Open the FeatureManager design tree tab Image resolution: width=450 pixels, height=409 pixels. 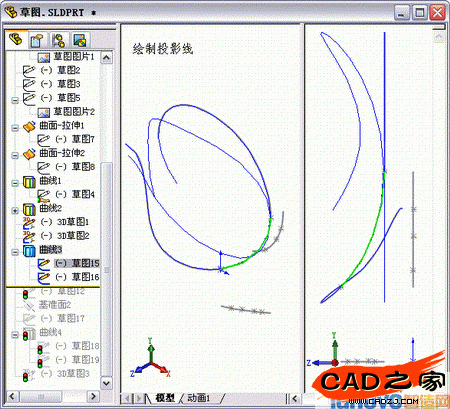[16, 40]
